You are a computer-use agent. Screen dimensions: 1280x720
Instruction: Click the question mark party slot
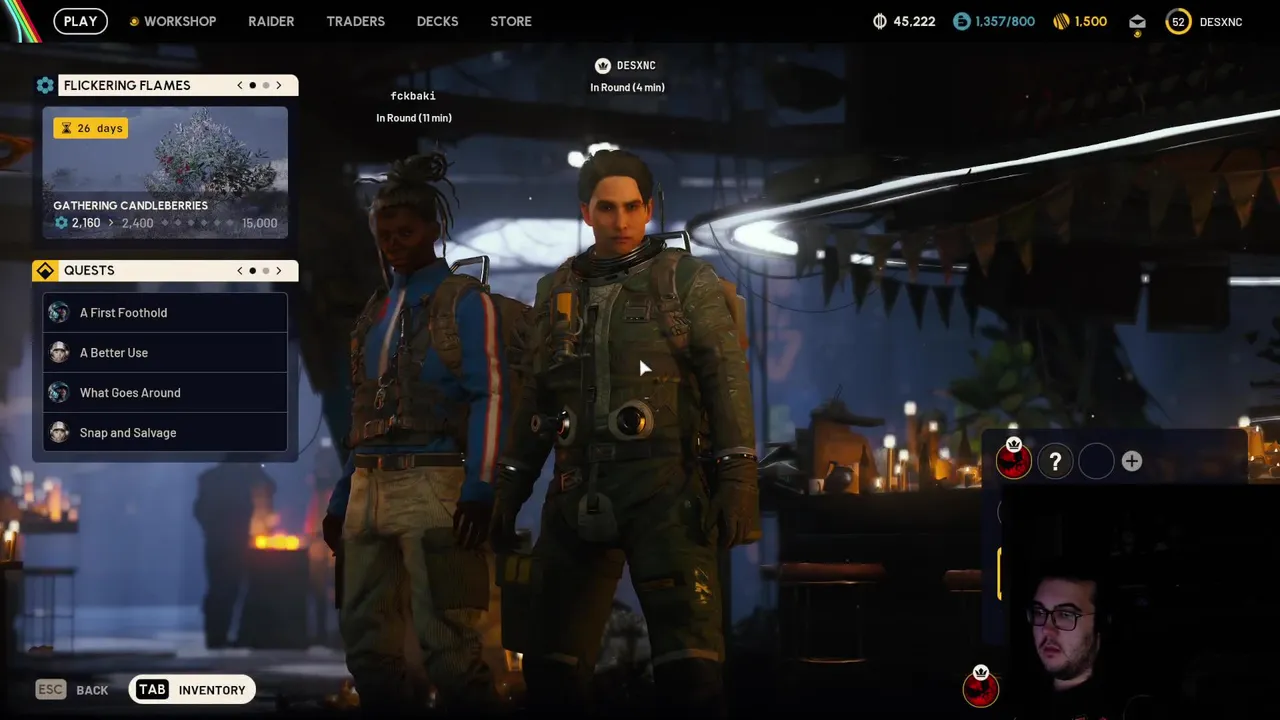(x=1055, y=461)
